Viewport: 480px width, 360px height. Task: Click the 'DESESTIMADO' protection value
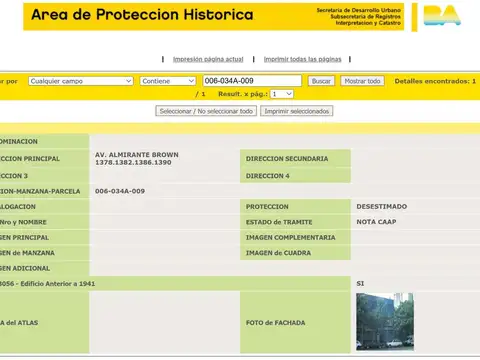point(382,206)
